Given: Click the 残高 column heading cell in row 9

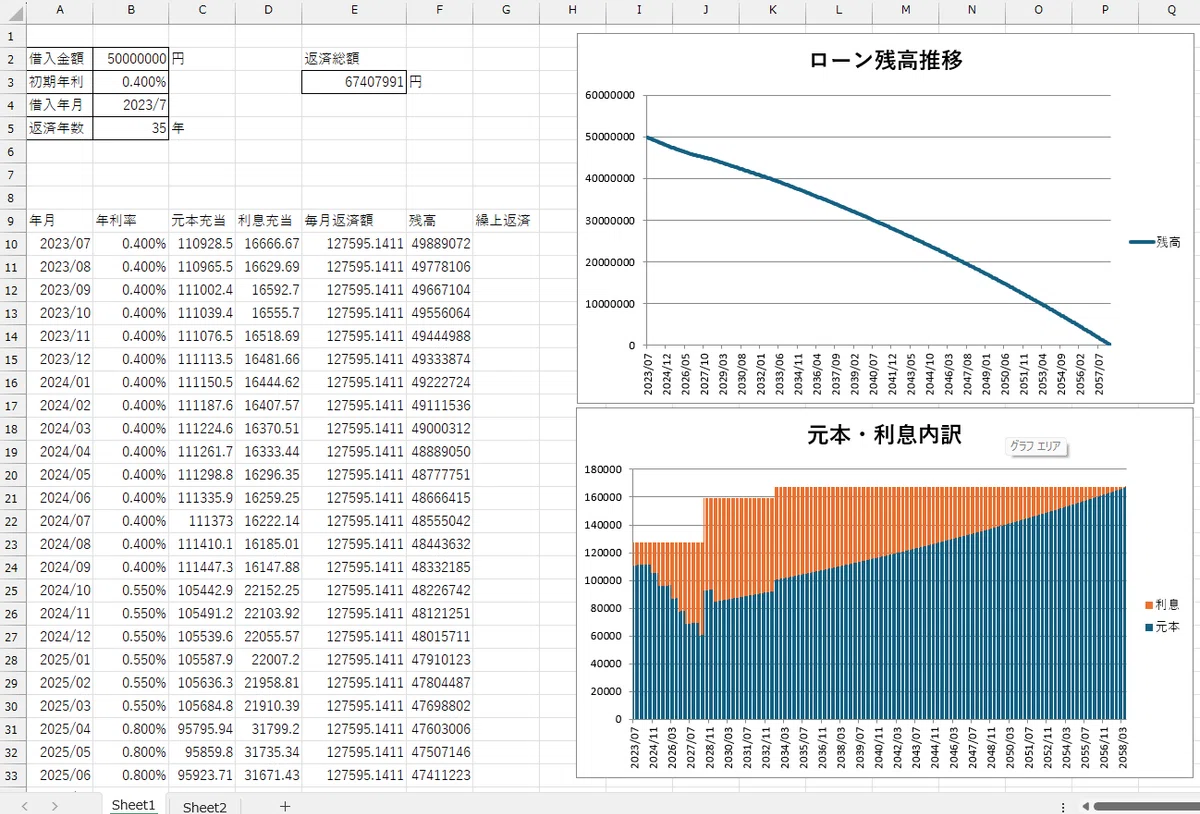Looking at the screenshot, I should (x=439, y=220).
